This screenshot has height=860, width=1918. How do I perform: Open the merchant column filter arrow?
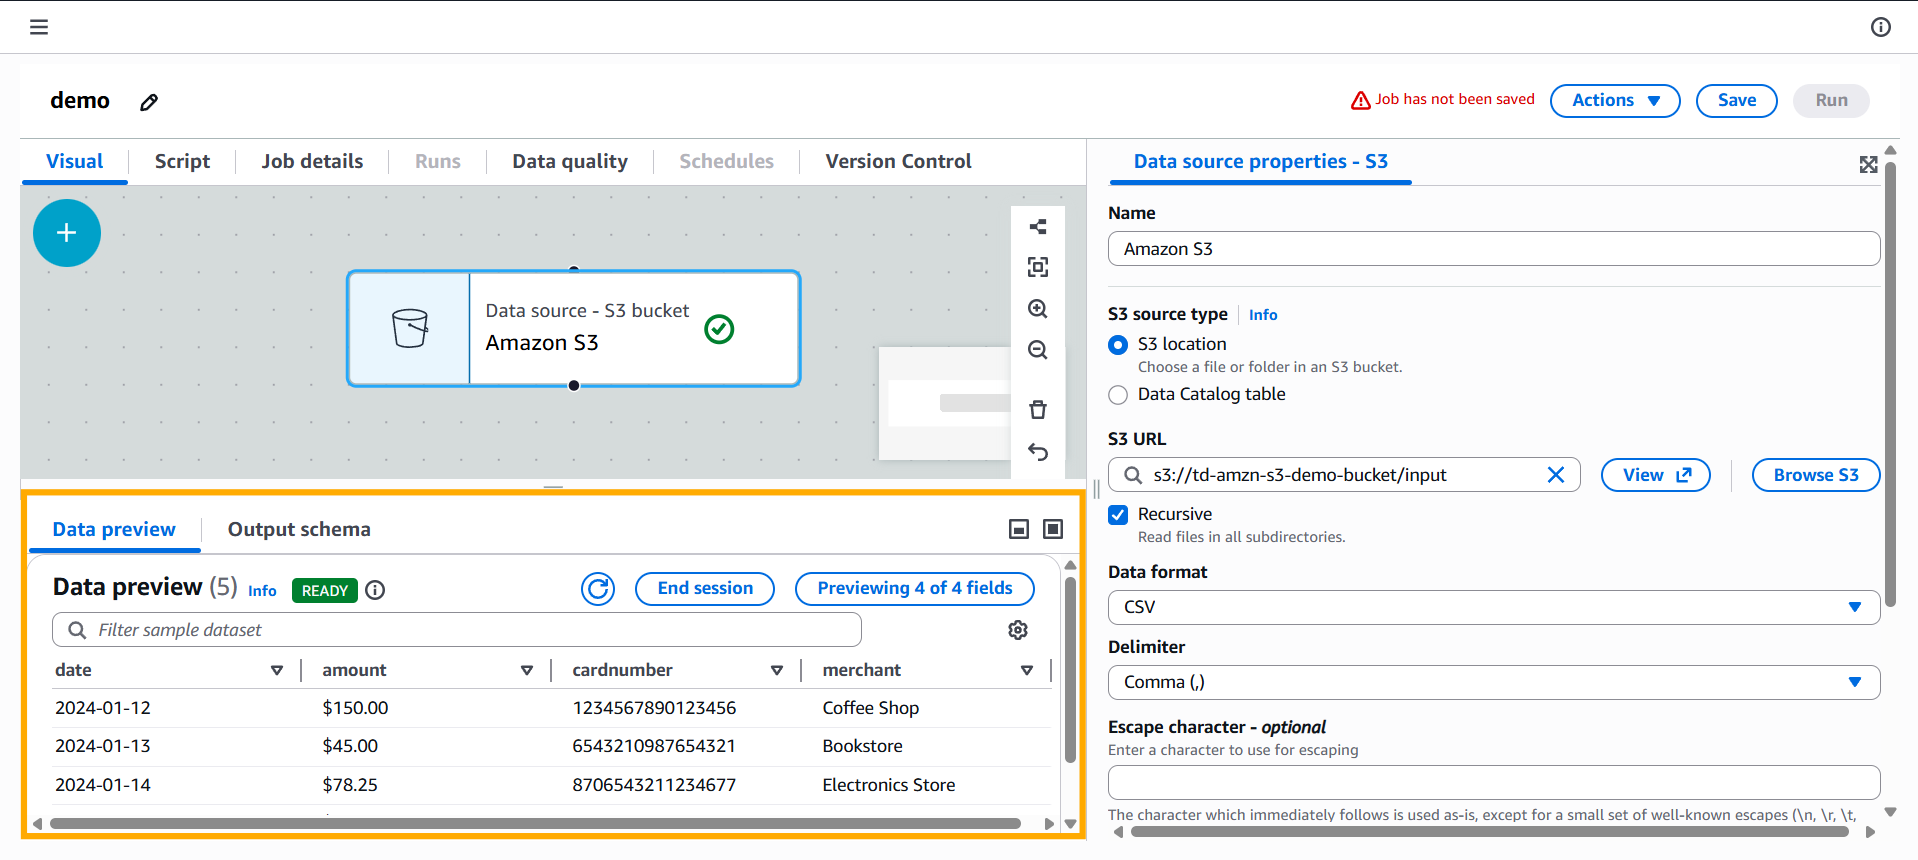click(x=1027, y=670)
